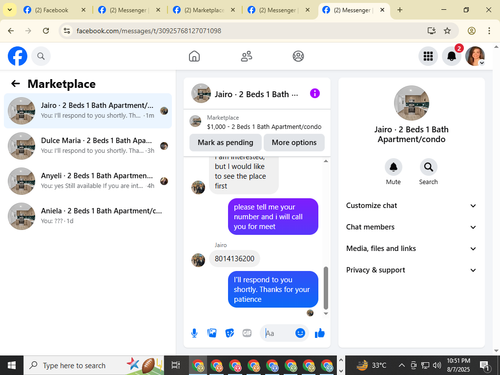This screenshot has width=500, height=375.
Task: Open weather 33°C widget on taskbar
Action: [x=371, y=365]
